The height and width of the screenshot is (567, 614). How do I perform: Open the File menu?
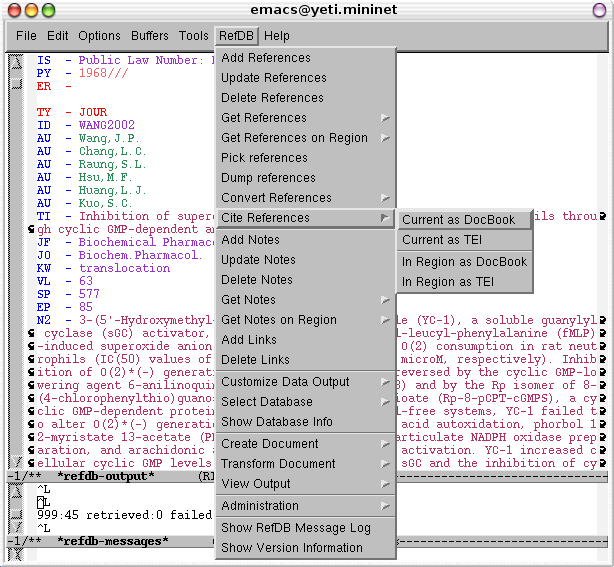[26, 36]
